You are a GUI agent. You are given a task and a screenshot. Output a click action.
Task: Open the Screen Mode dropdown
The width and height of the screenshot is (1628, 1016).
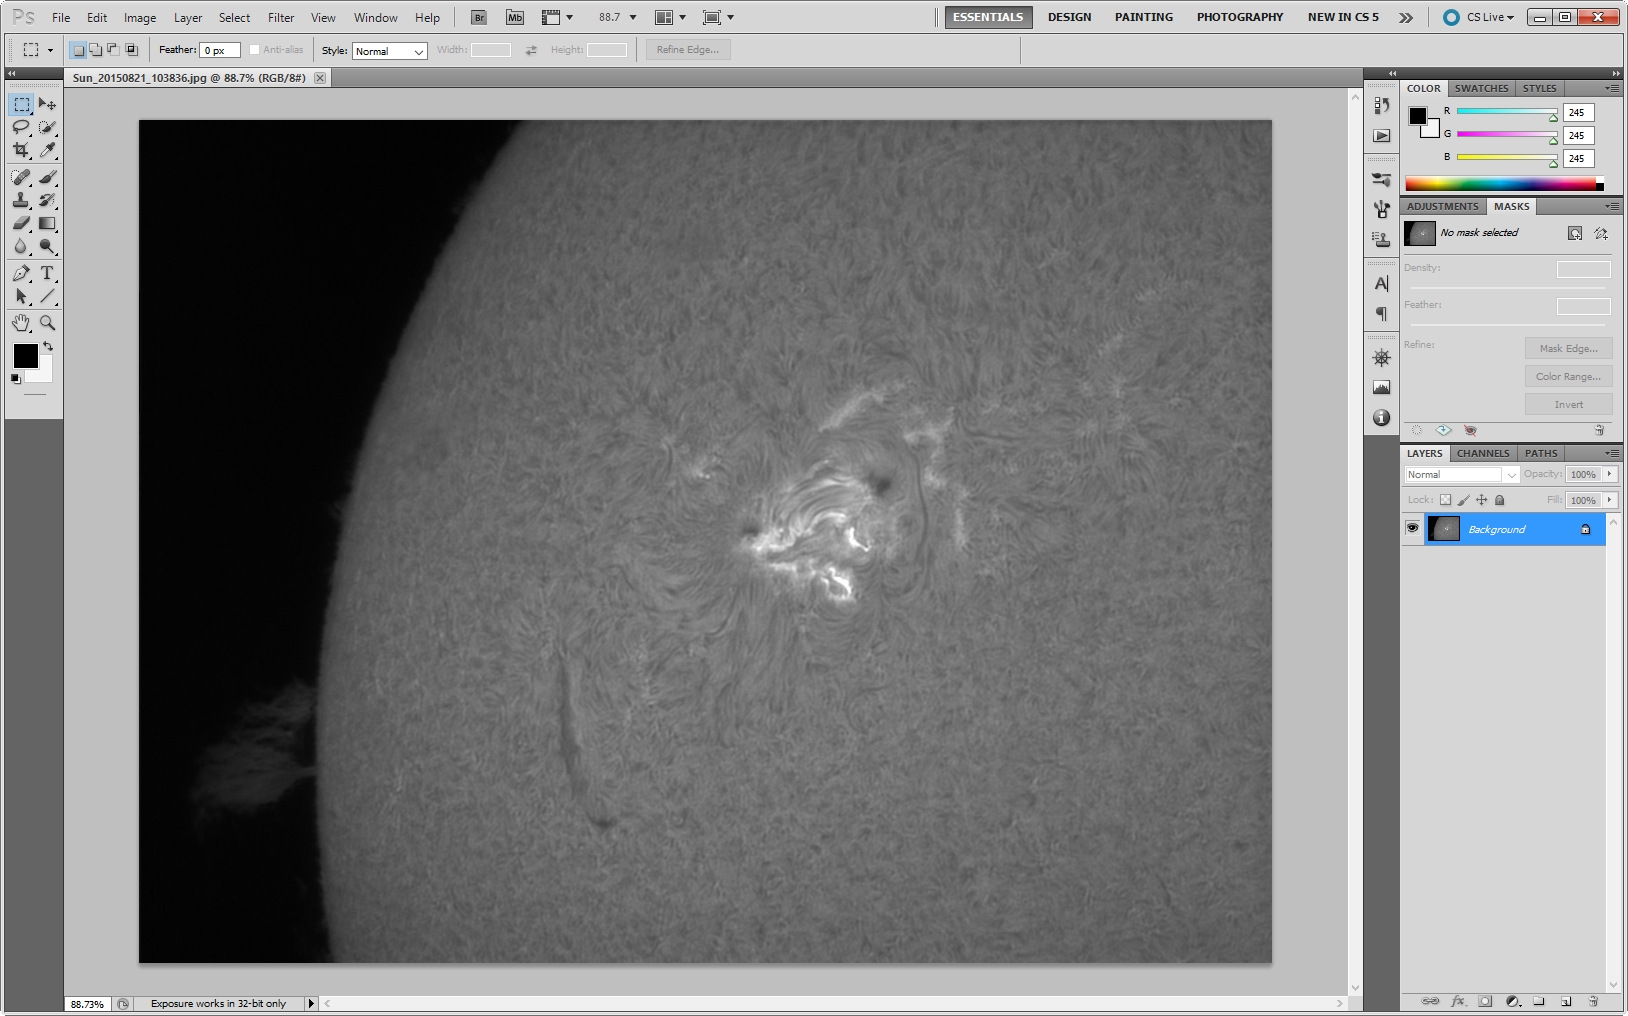pyautogui.click(x=718, y=17)
